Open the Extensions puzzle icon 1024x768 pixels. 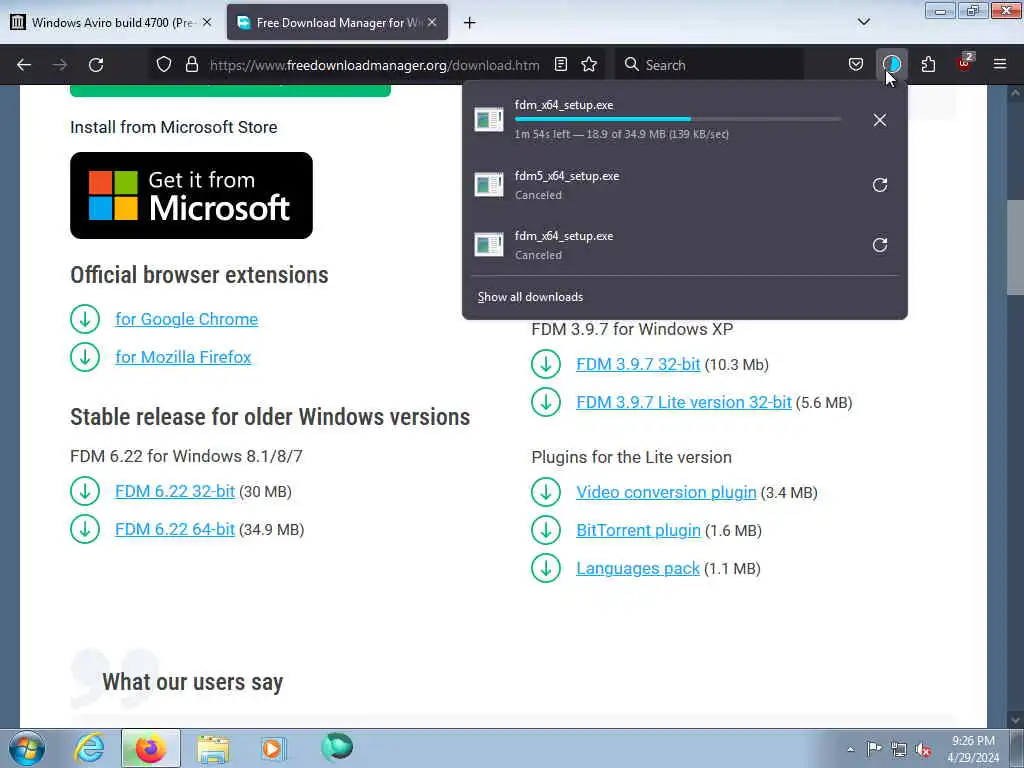tap(928, 65)
